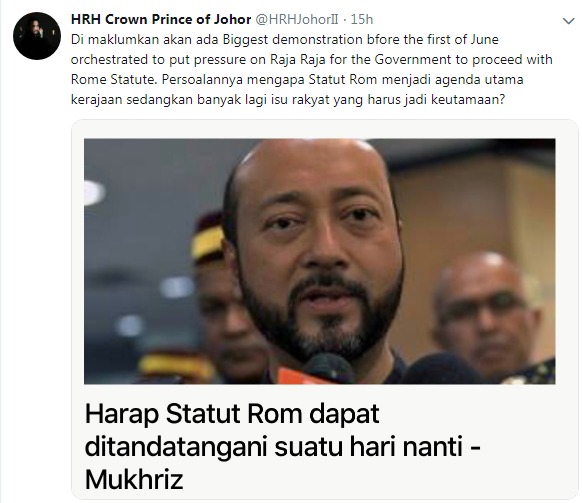The width and height of the screenshot is (582, 503).
Task: Click the microphone in the card photo
Action: click(x=328, y=368)
